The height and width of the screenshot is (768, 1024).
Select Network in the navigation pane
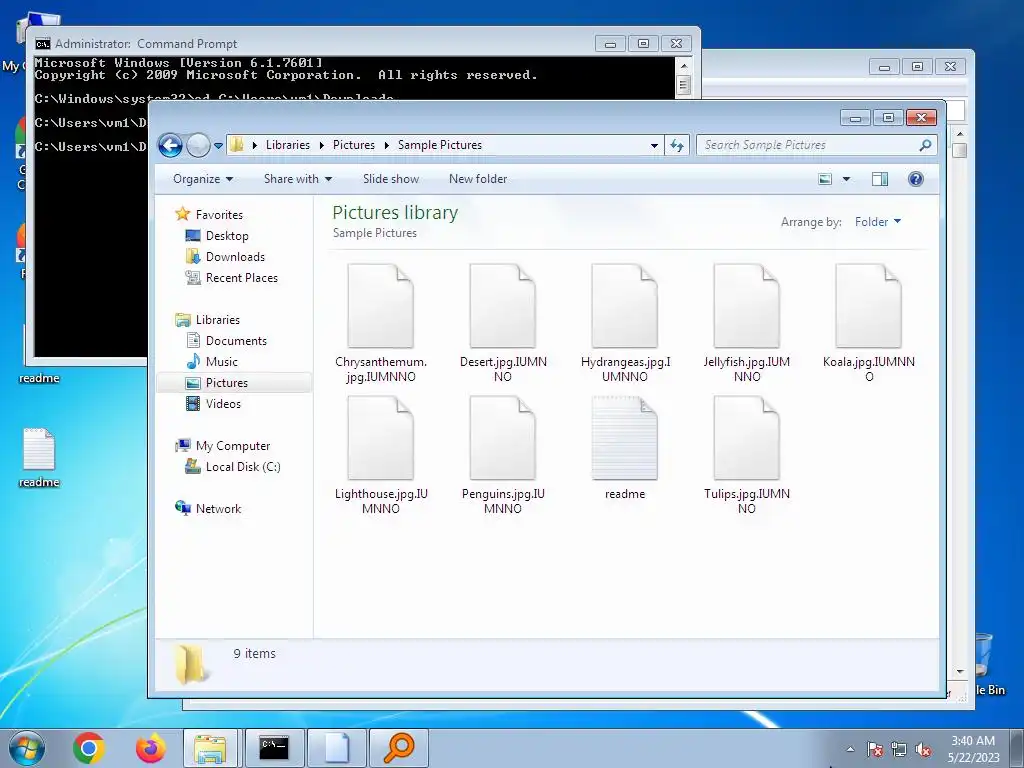point(218,509)
